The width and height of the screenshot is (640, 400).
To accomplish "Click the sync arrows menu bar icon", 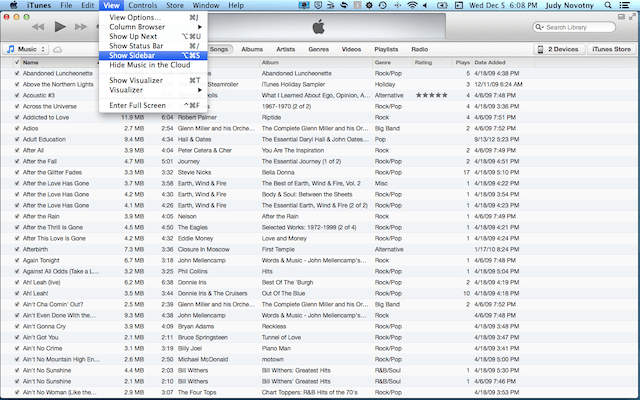I will 344,5.
